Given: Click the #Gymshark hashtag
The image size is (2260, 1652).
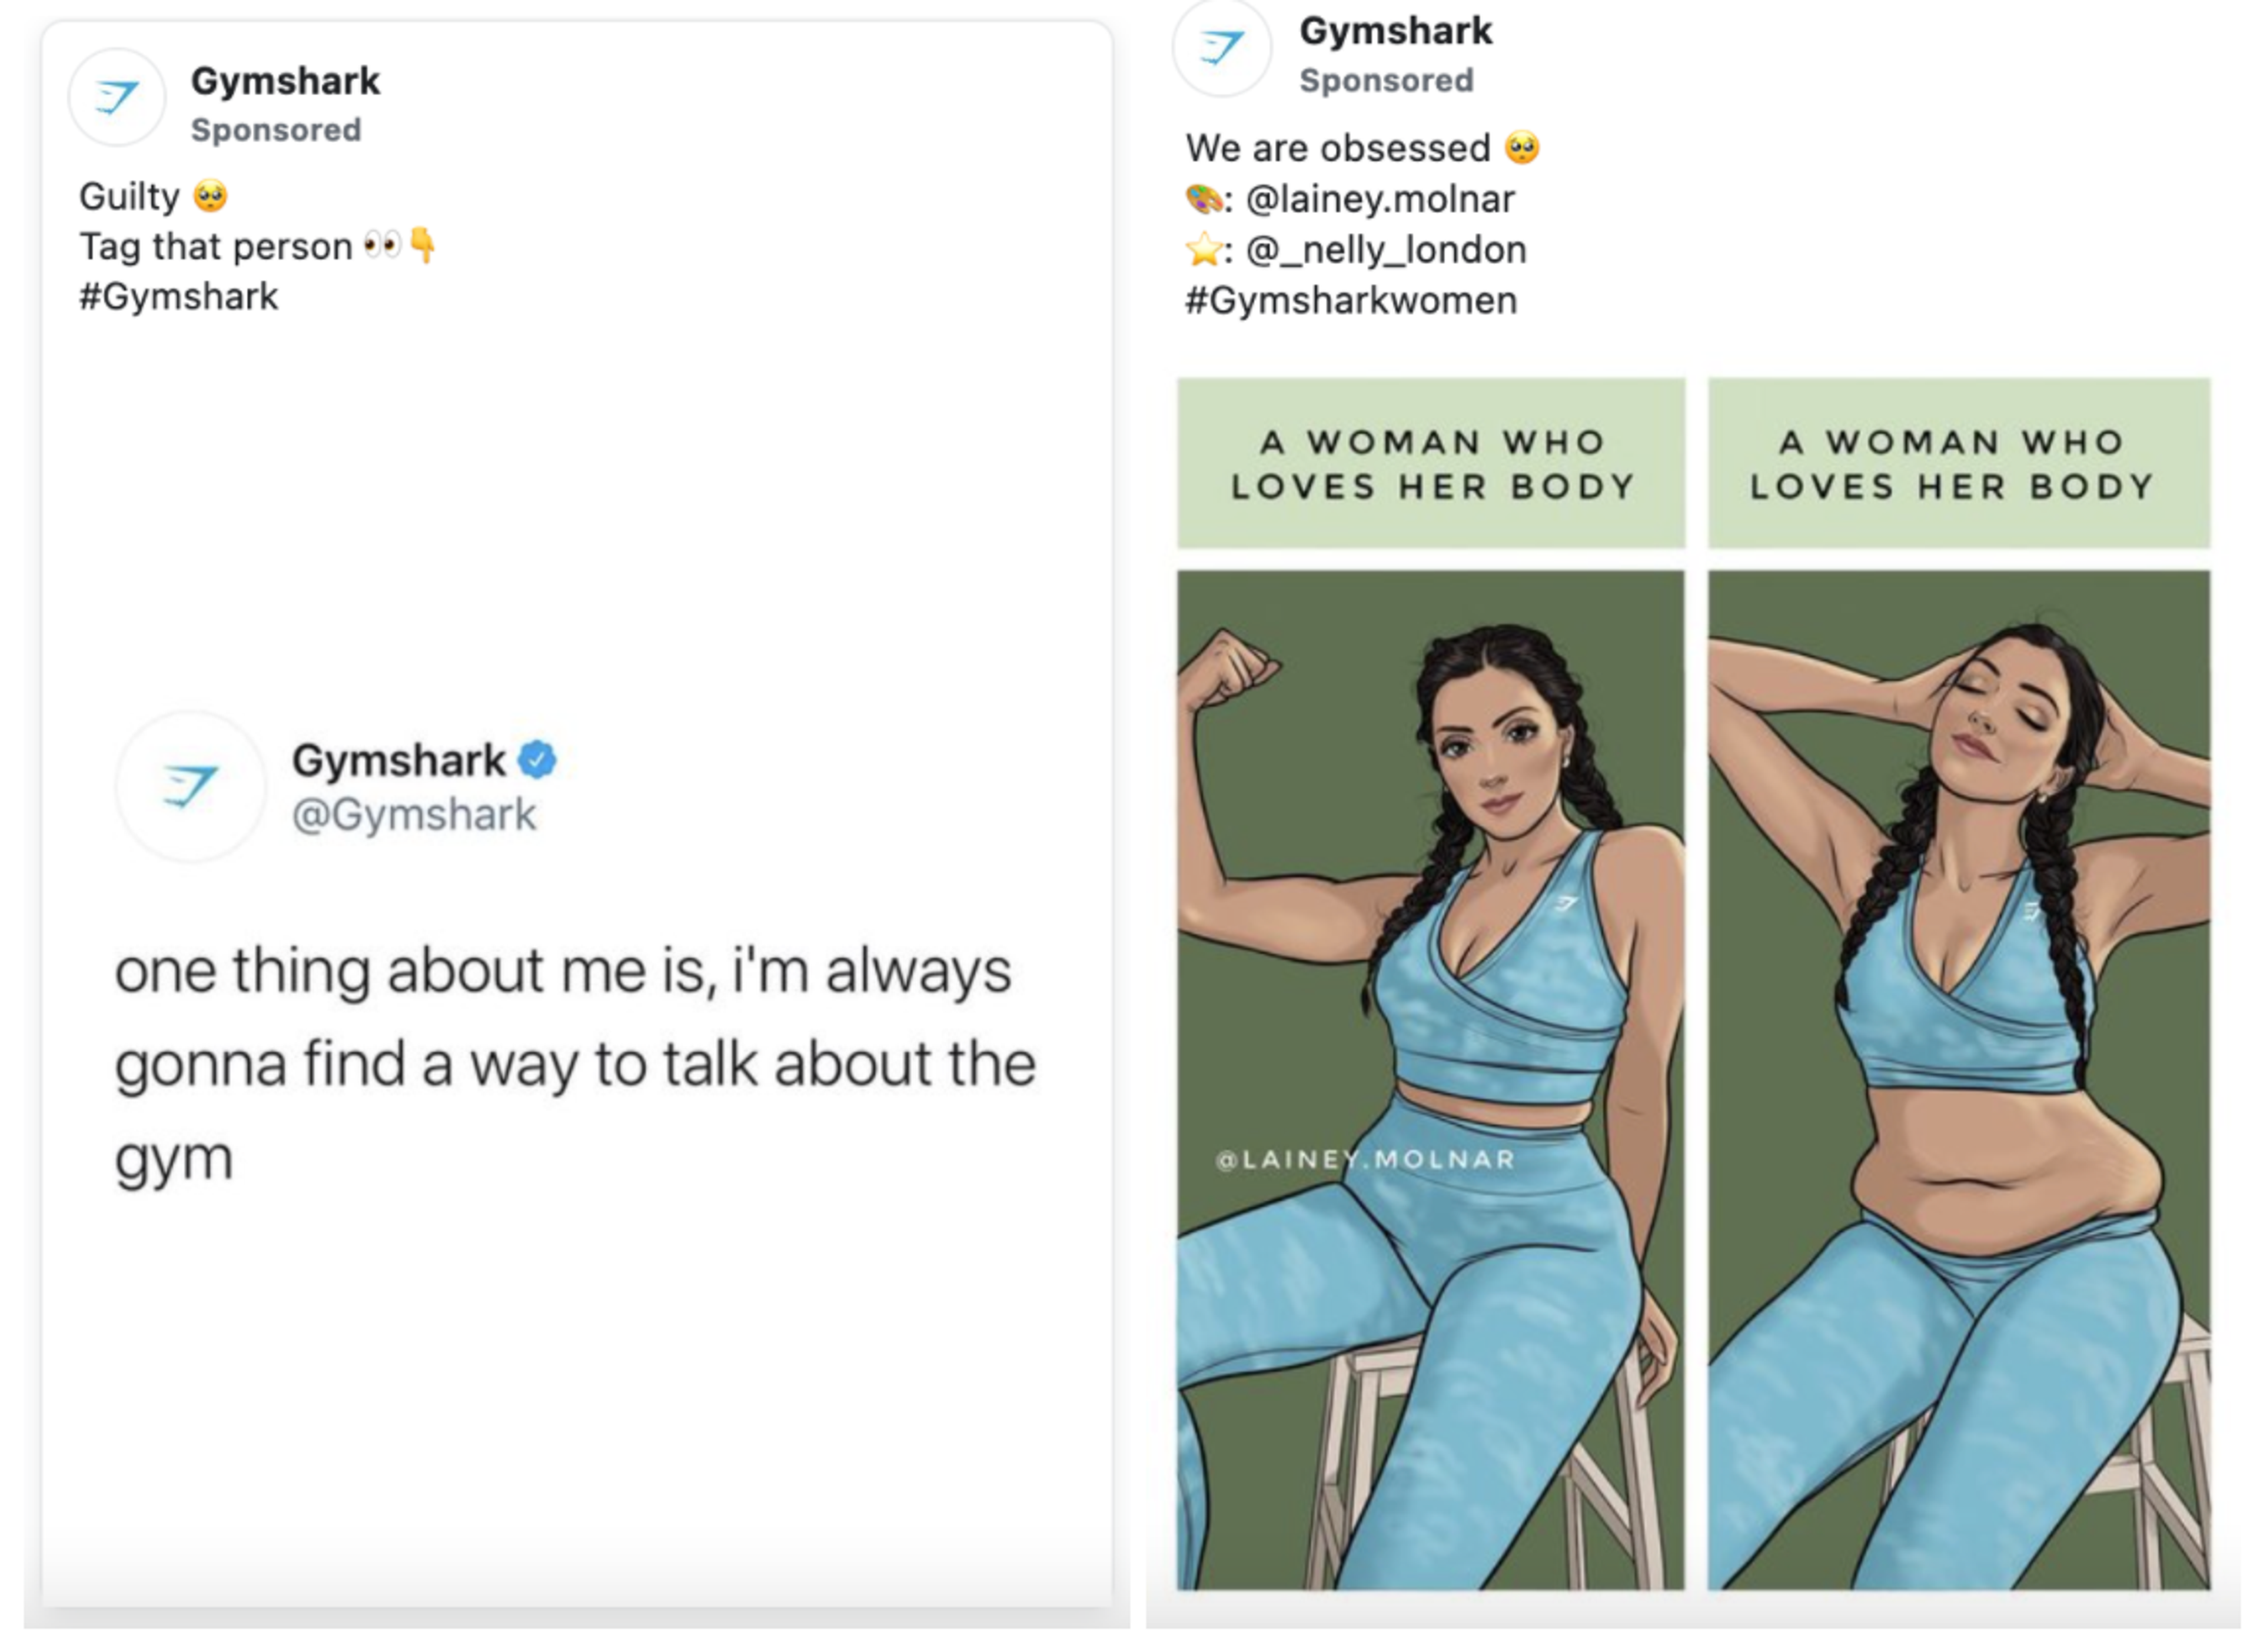Looking at the screenshot, I should [x=179, y=296].
